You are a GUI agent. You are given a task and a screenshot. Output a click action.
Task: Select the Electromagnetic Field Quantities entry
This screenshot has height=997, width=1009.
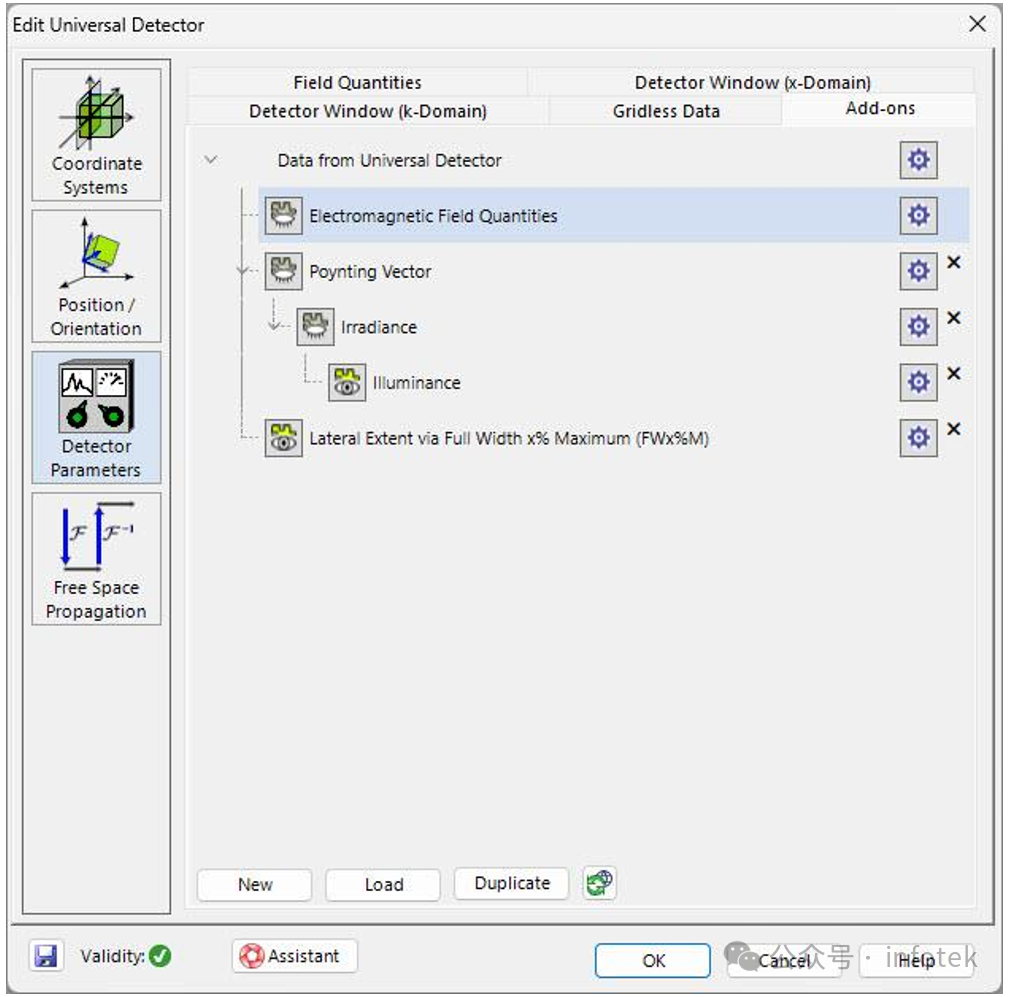click(431, 214)
